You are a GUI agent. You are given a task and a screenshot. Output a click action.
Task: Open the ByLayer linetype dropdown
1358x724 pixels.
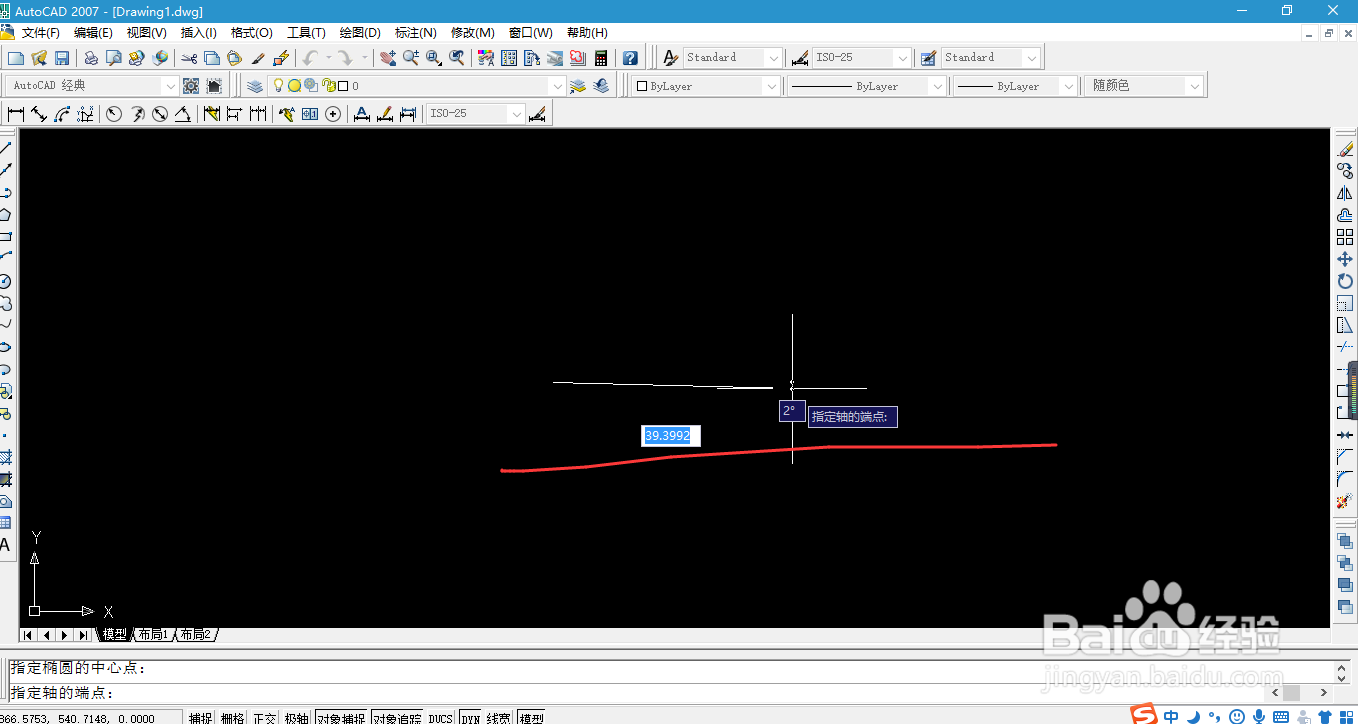tap(937, 86)
